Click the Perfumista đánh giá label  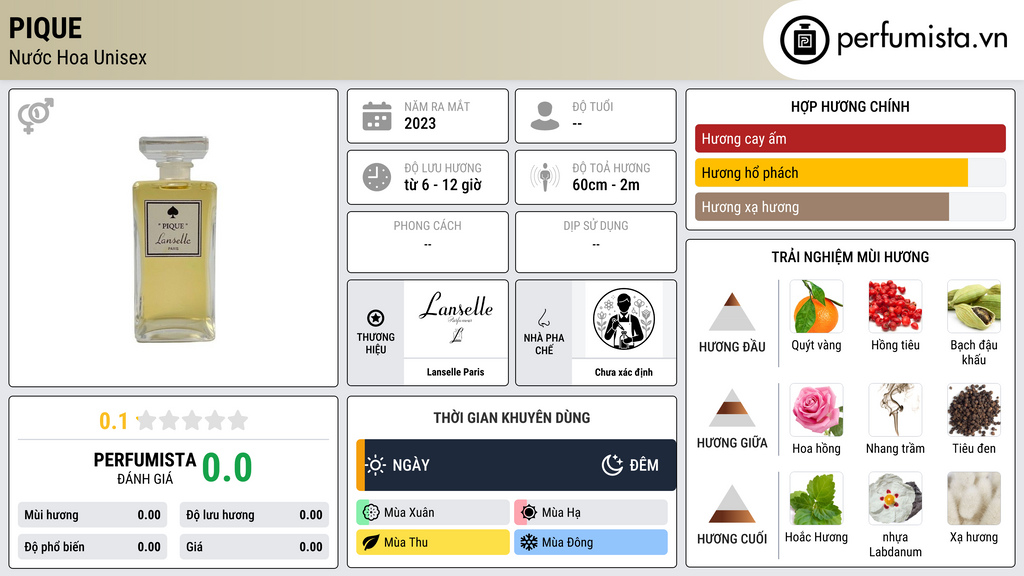pos(145,468)
